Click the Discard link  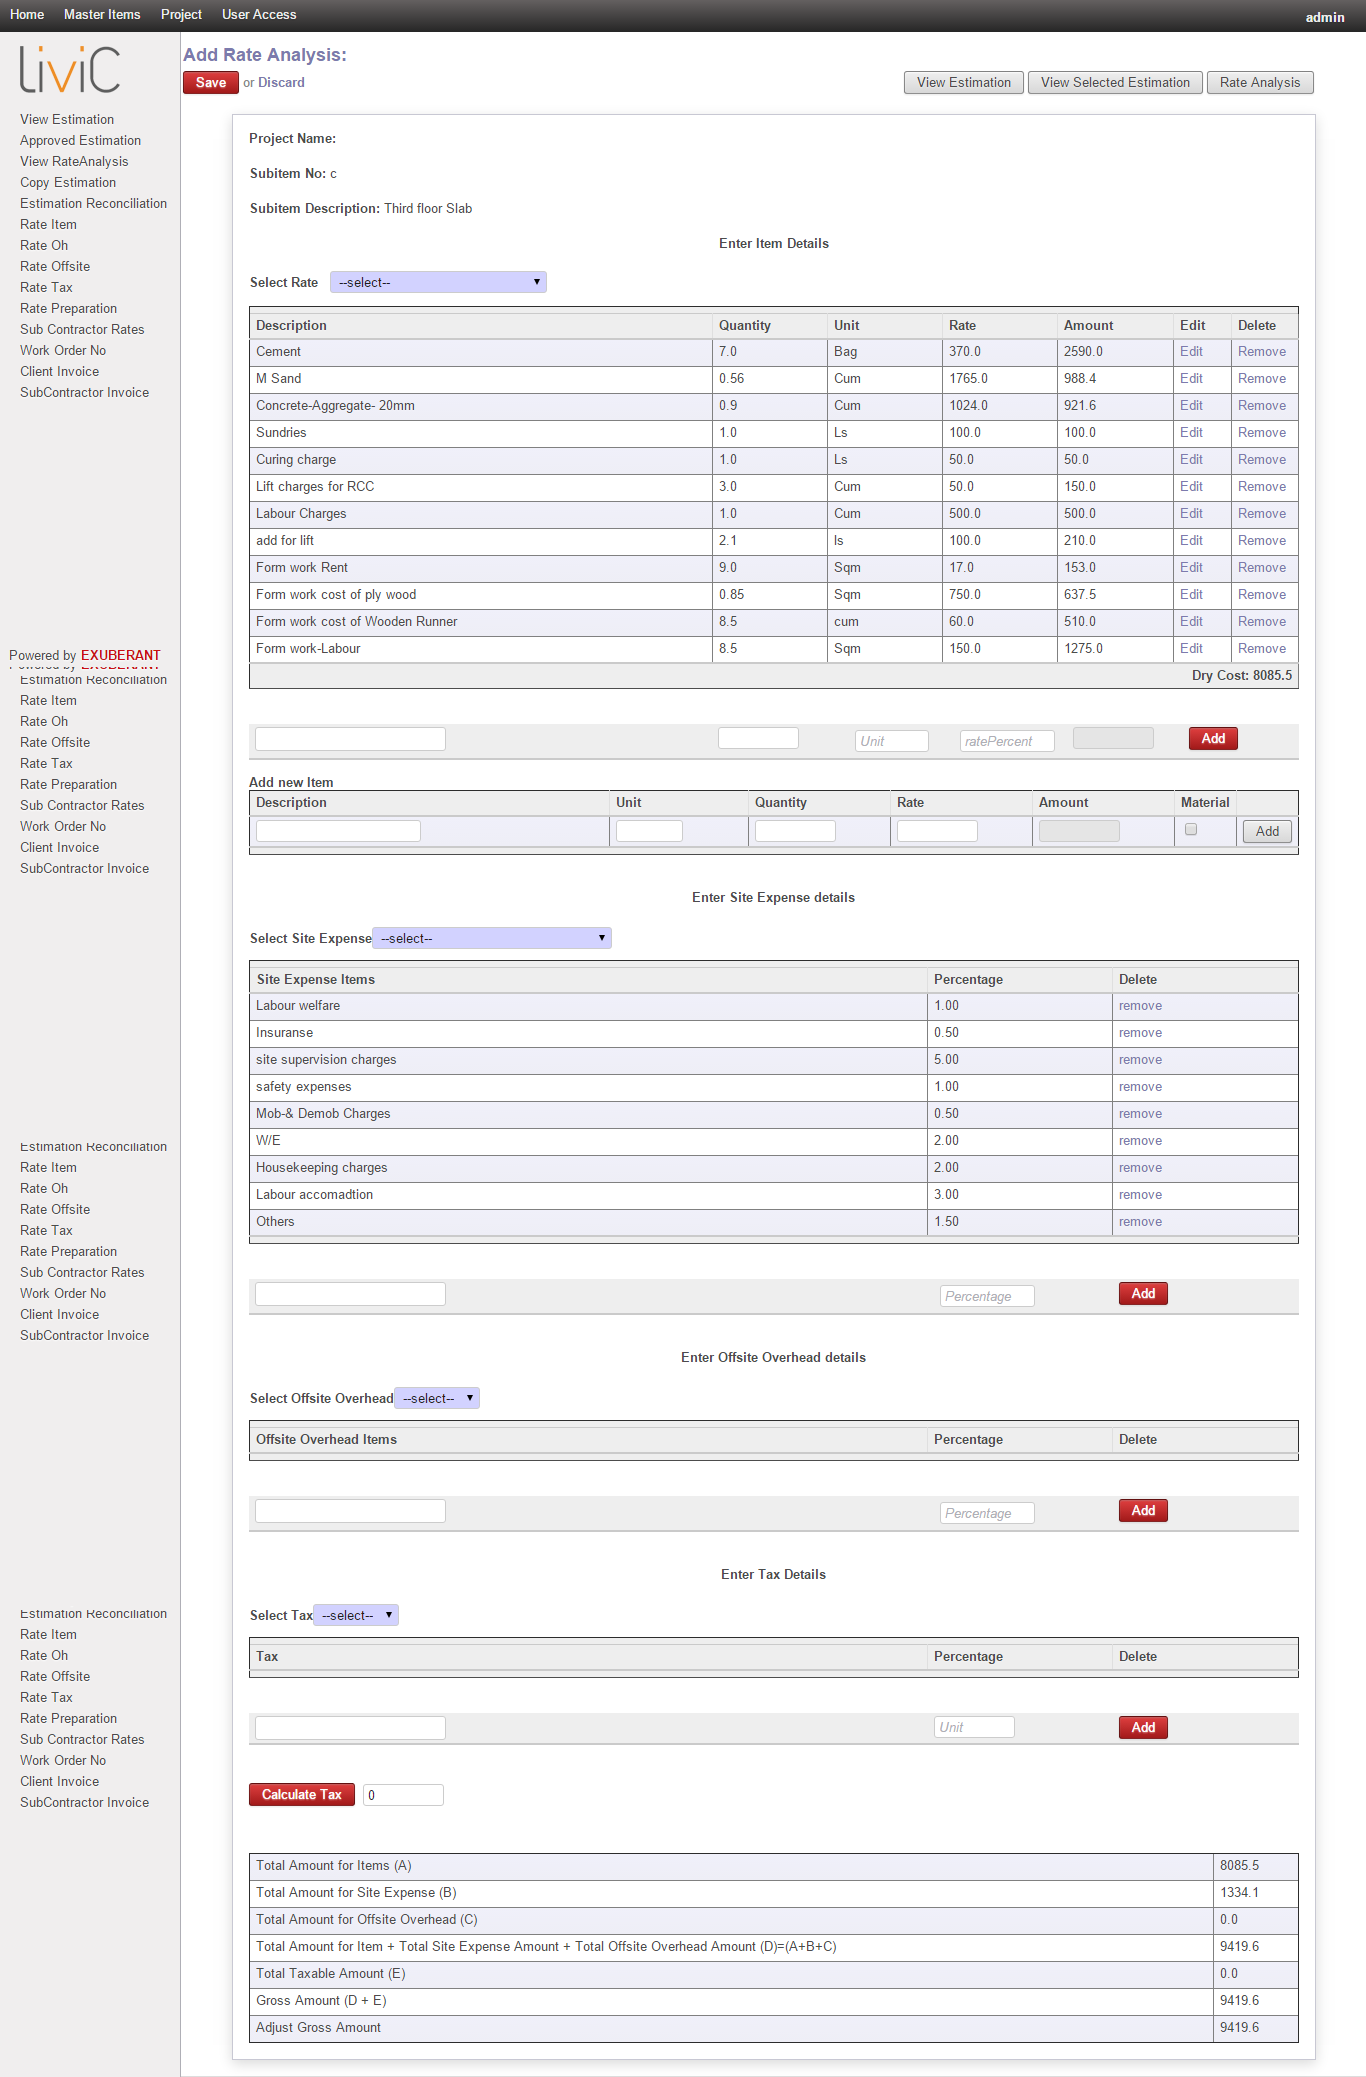tap(281, 82)
